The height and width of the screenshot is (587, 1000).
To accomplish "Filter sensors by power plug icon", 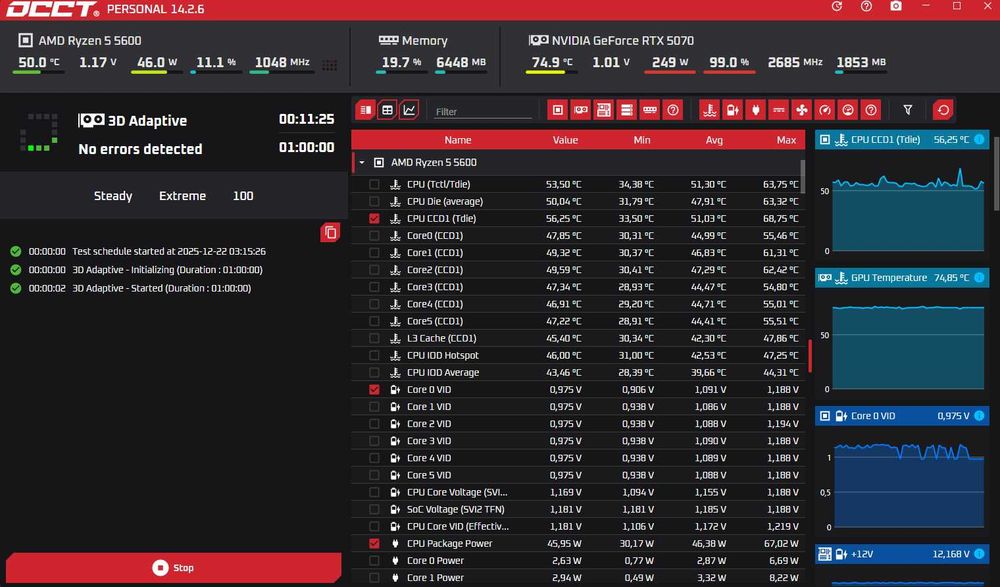I will coord(756,110).
